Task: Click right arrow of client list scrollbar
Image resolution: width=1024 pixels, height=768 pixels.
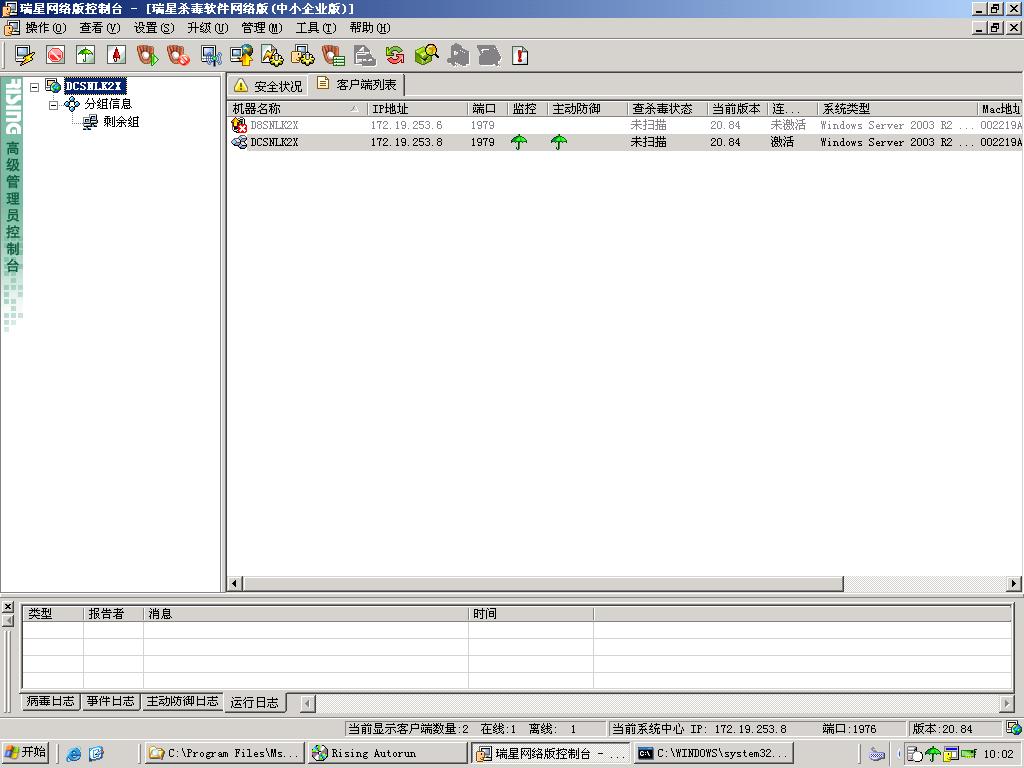Action: [1014, 583]
